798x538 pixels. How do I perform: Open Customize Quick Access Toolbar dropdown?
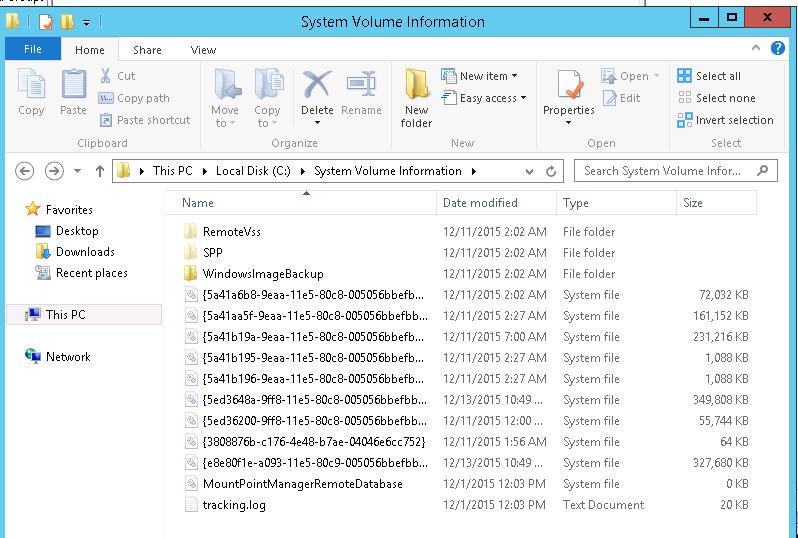coord(87,22)
